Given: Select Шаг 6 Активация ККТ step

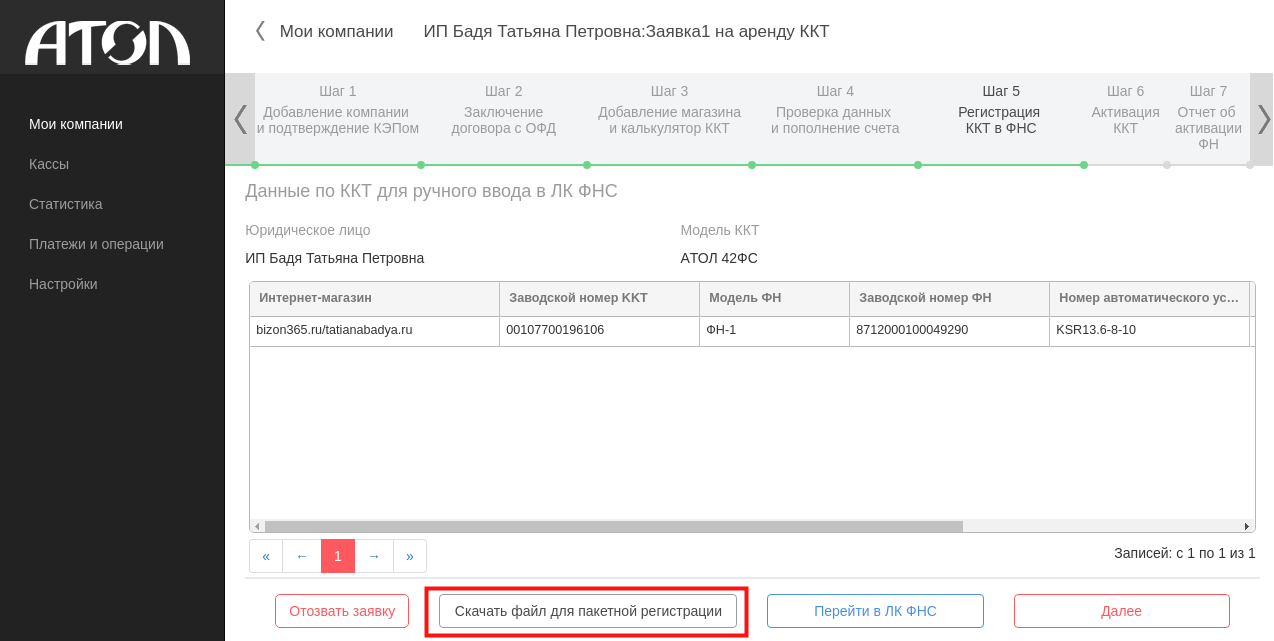Looking at the screenshot, I should 1125,110.
